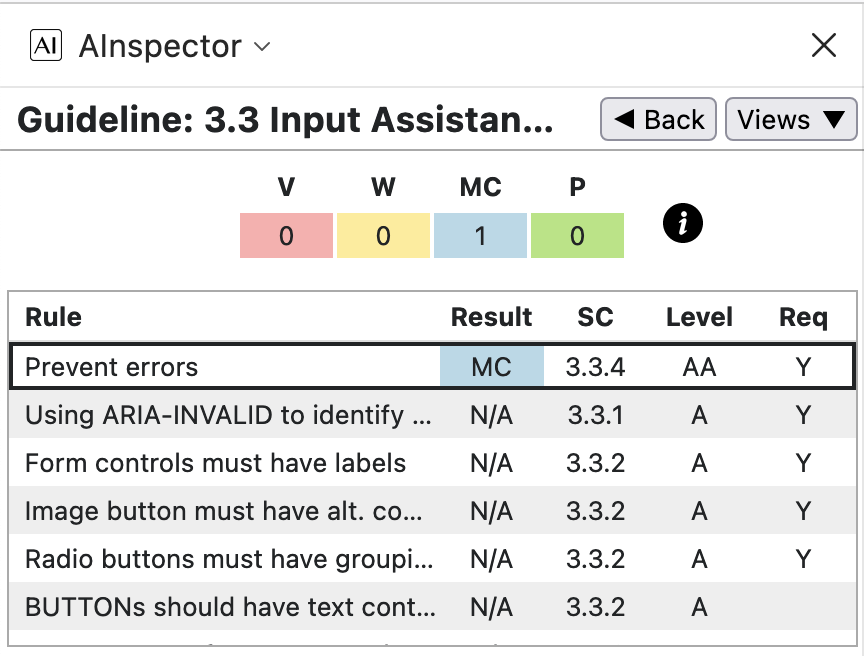Image resolution: width=864 pixels, height=656 pixels.
Task: Close the AInspector sidebar panel
Action: (x=823, y=46)
